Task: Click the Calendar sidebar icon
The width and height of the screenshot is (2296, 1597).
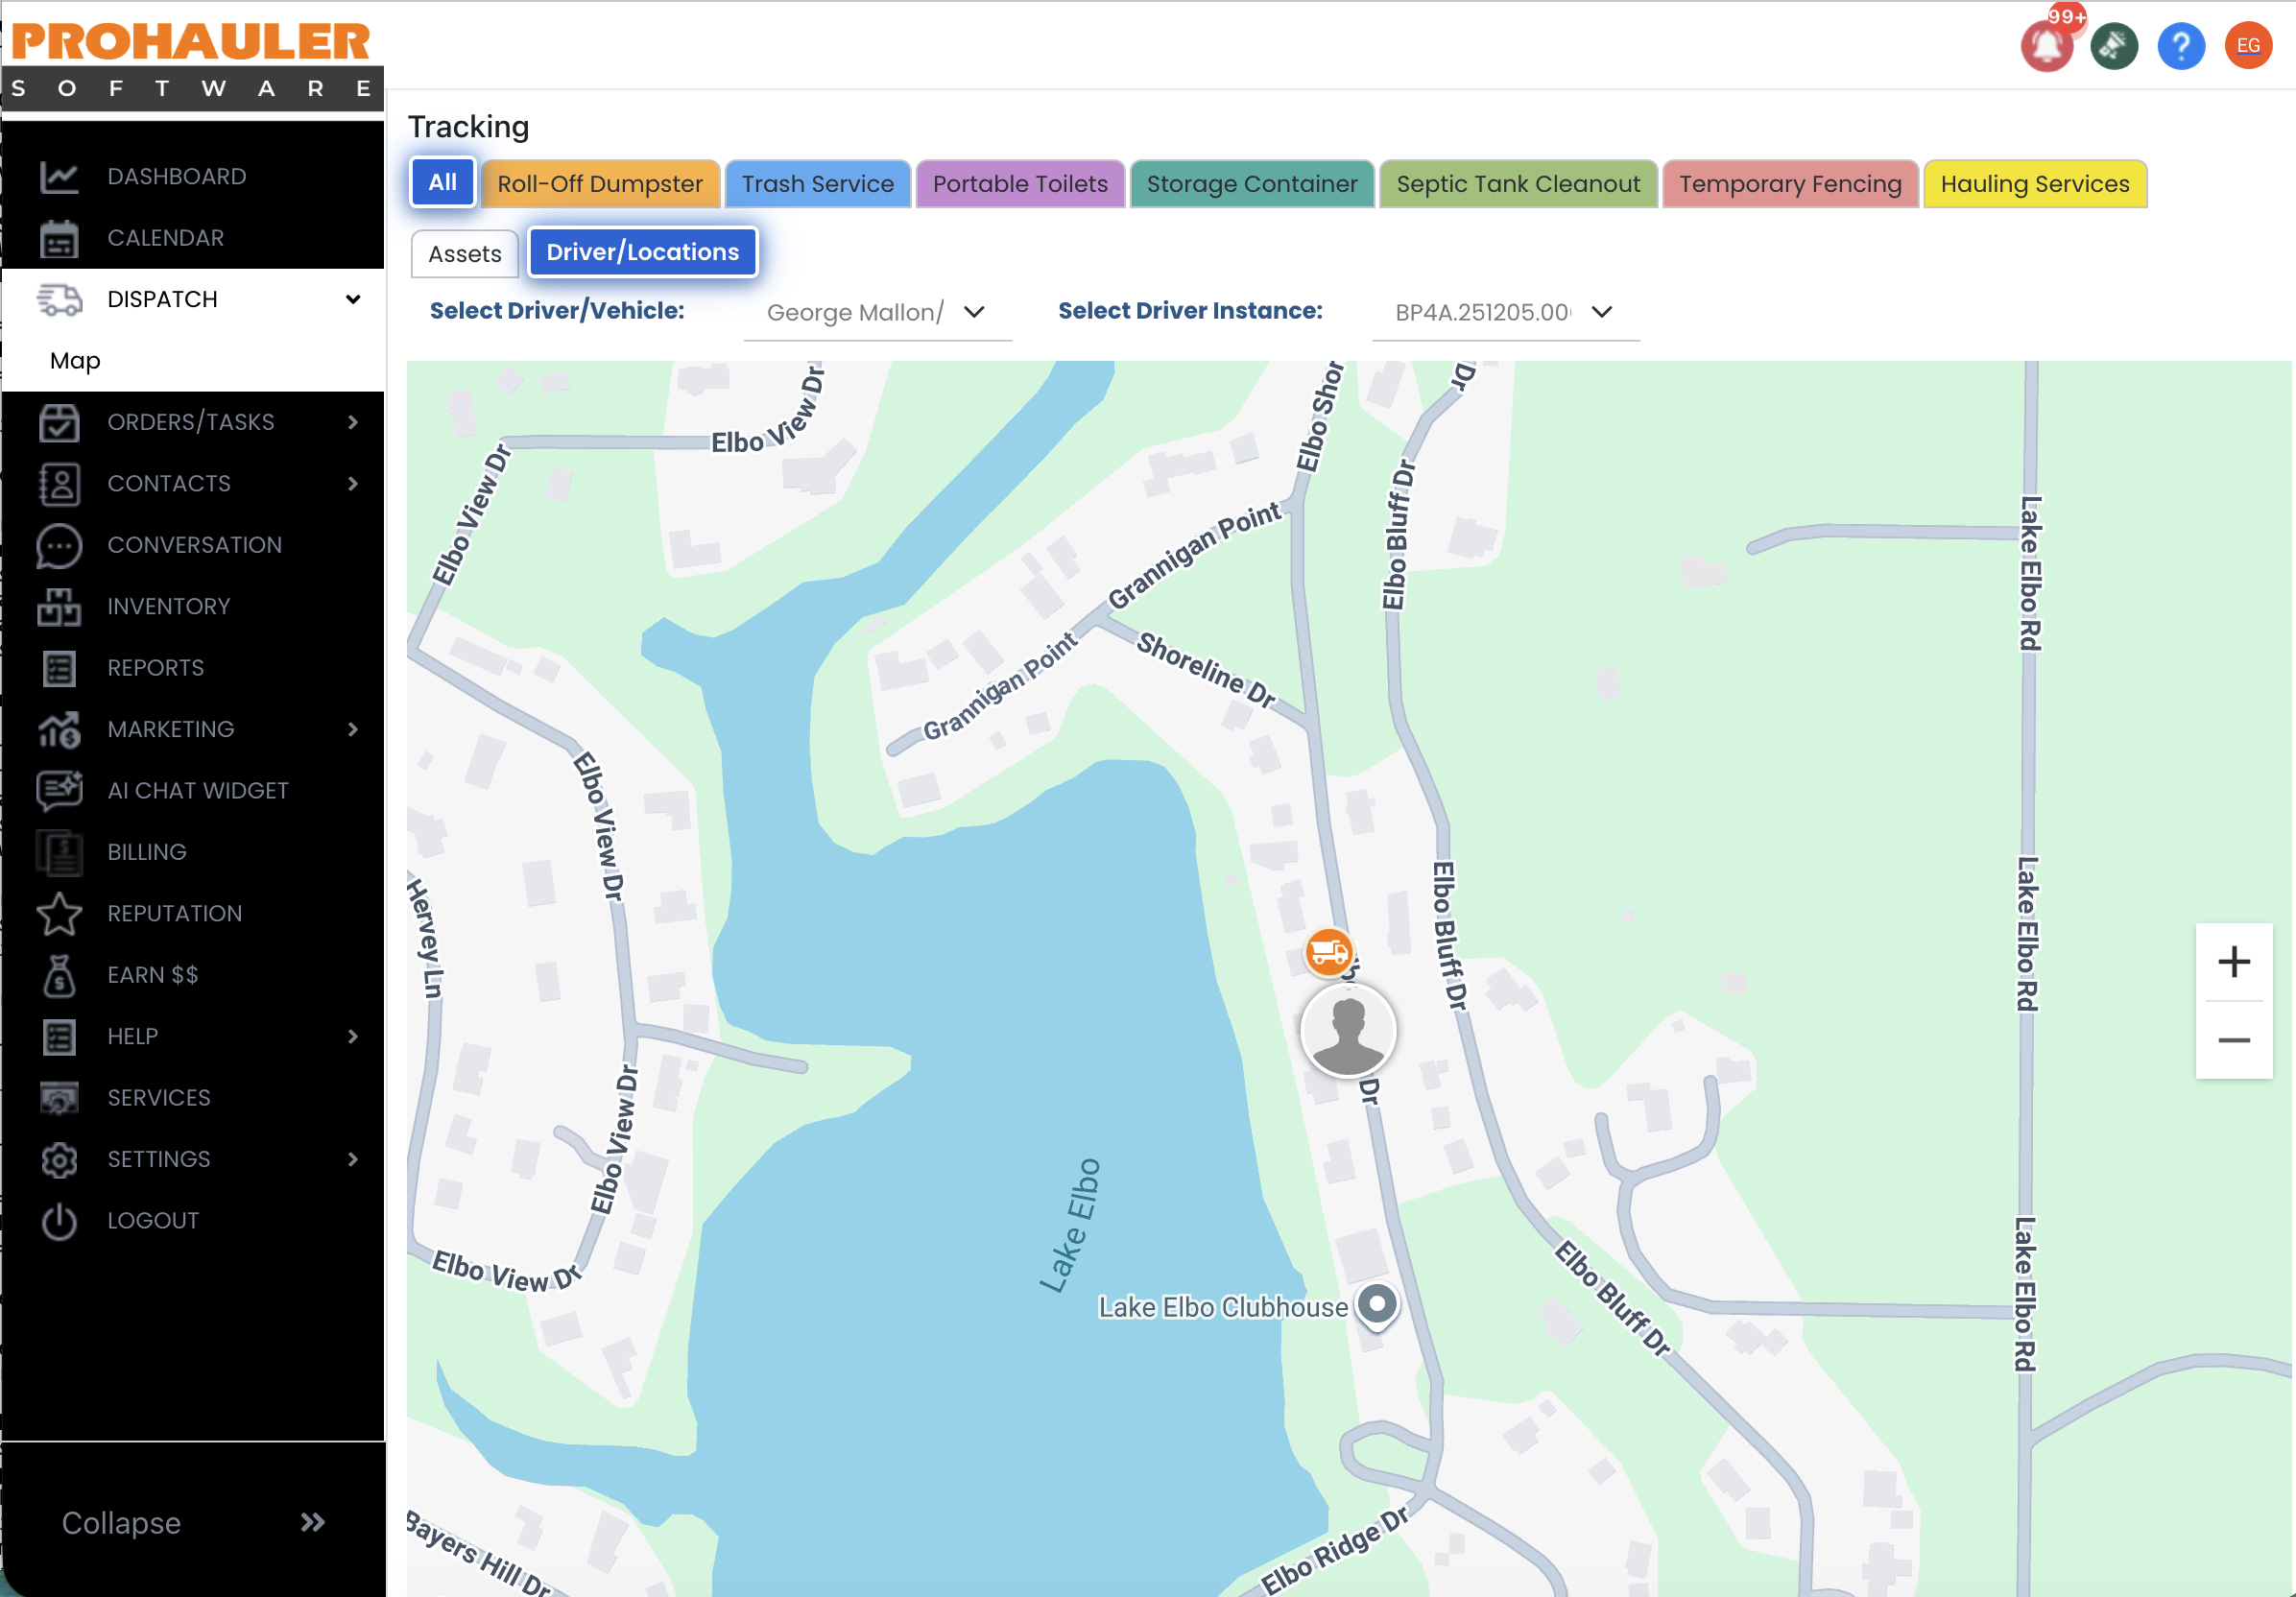Action: click(x=59, y=238)
